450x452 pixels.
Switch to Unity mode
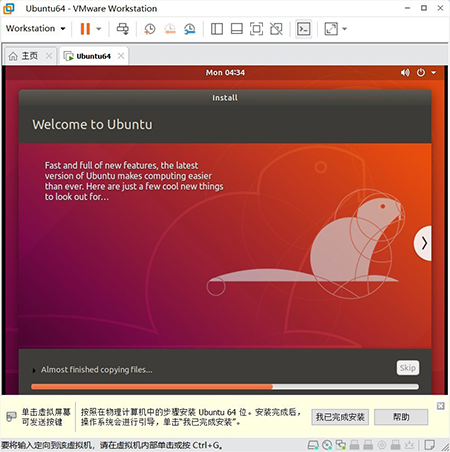[x=276, y=29]
